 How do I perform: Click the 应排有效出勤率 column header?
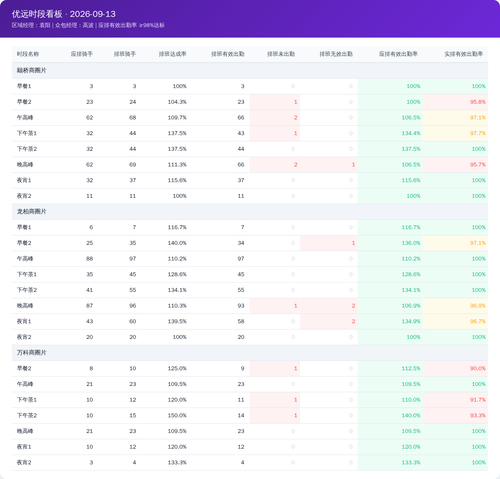pos(398,54)
